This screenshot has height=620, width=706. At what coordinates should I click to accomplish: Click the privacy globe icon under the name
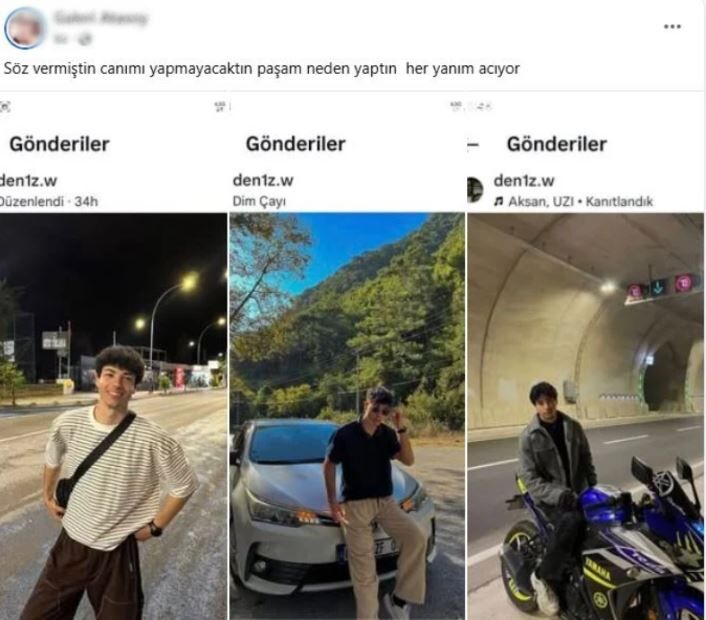coord(84,40)
